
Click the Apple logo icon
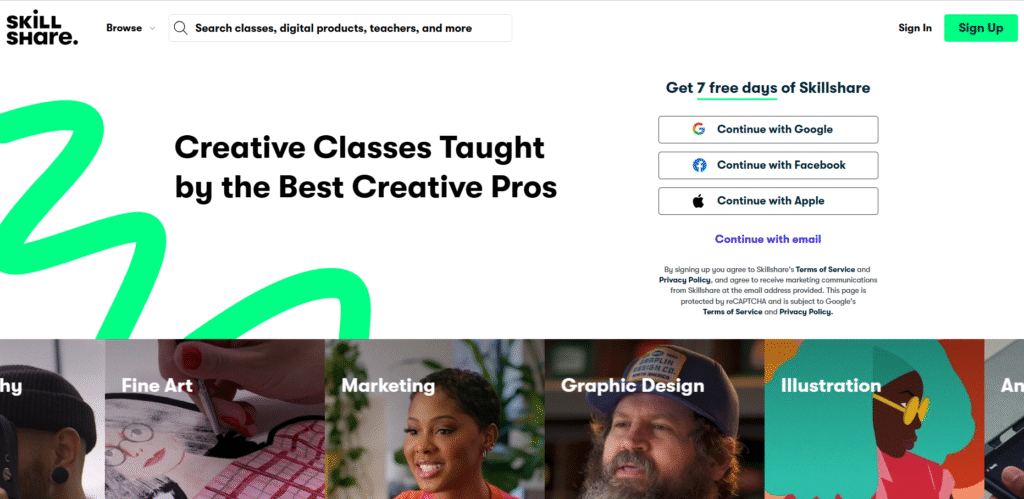coord(699,201)
